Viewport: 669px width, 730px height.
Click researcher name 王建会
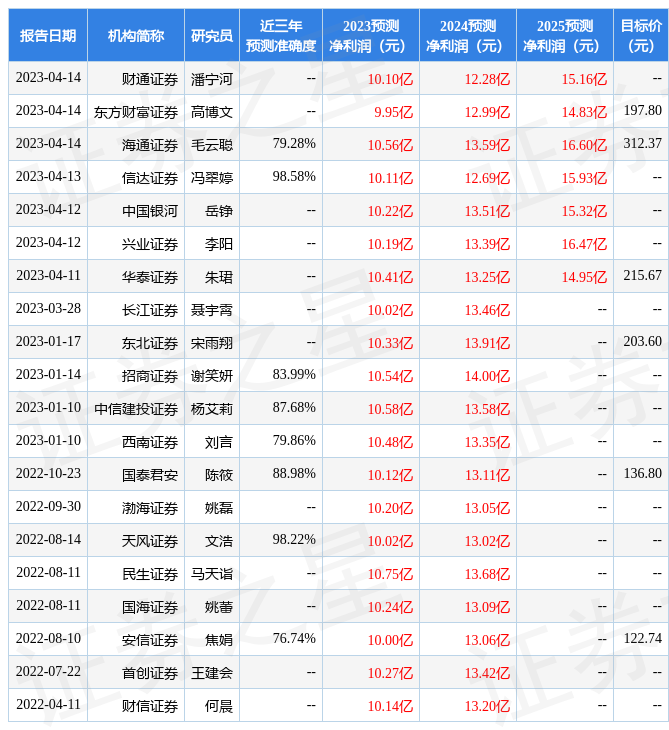(212, 673)
